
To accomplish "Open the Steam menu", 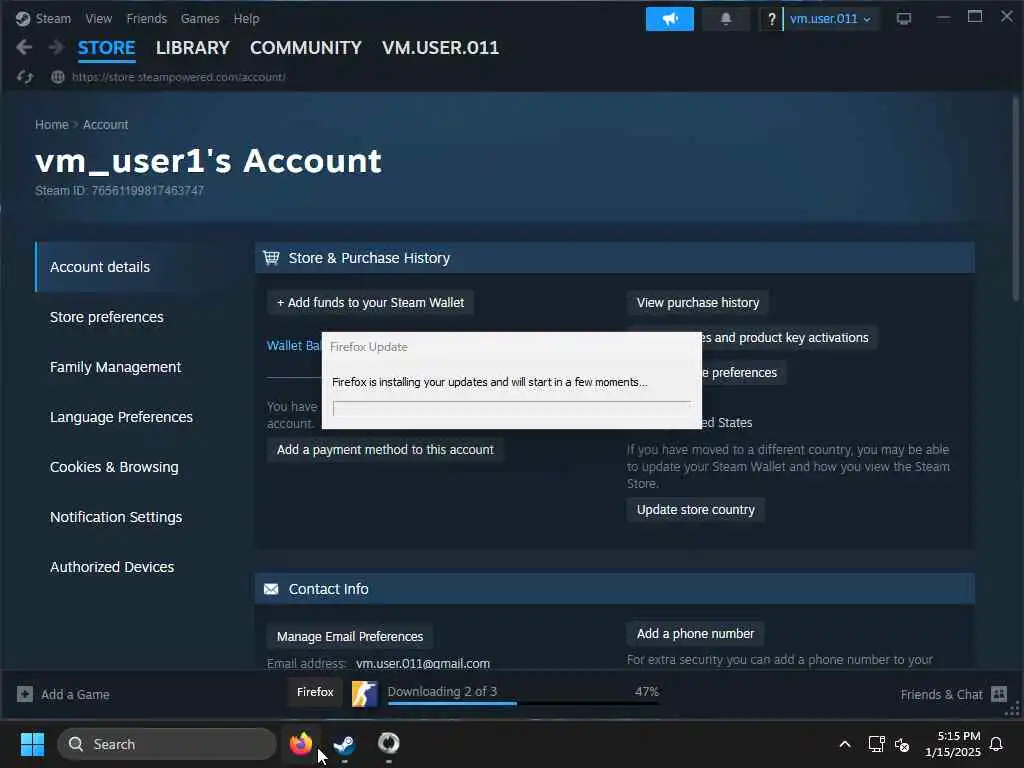I will click(53, 18).
